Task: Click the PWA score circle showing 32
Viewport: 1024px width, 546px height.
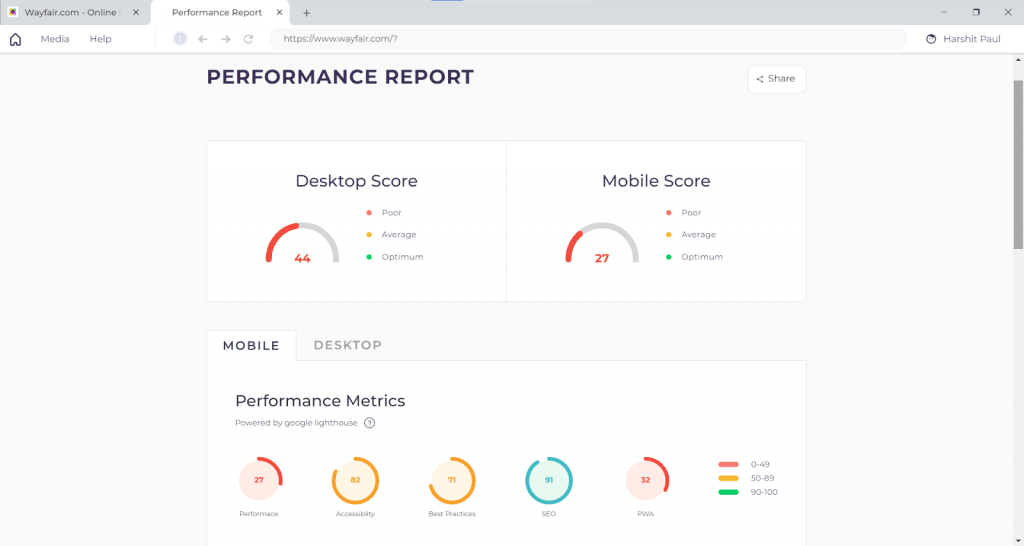Action: coord(646,480)
